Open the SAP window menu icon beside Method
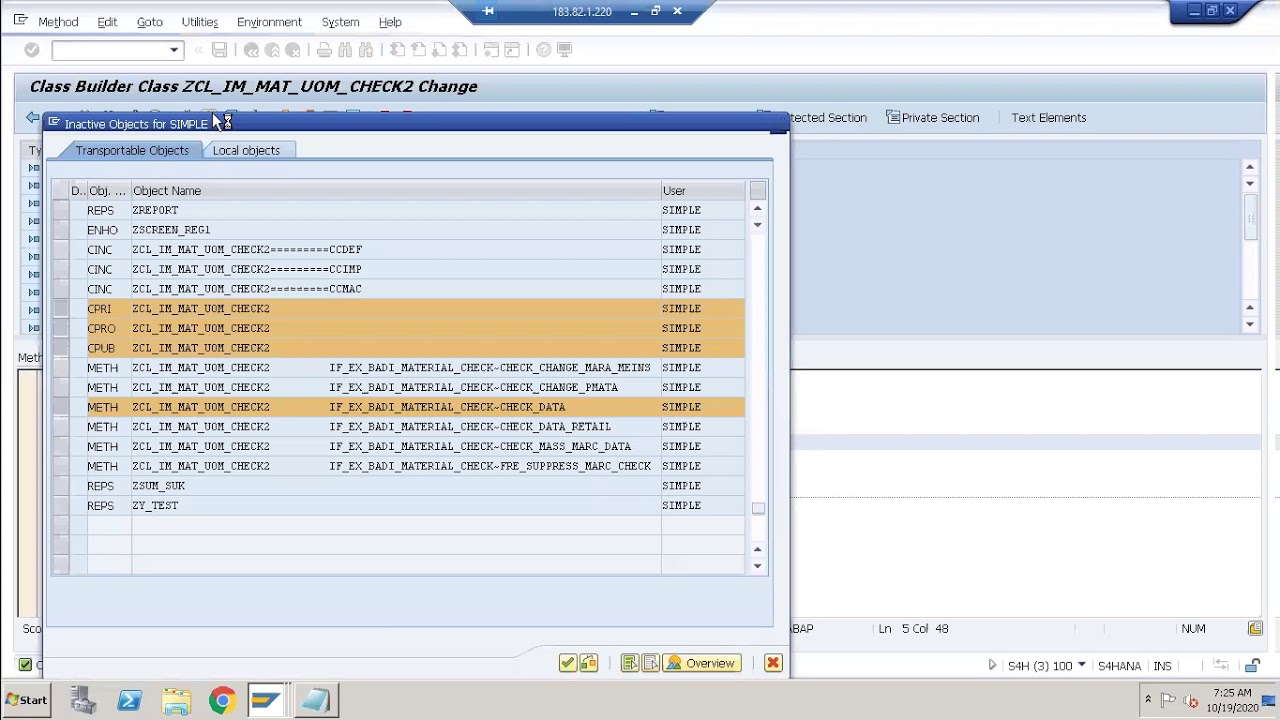 (20, 21)
